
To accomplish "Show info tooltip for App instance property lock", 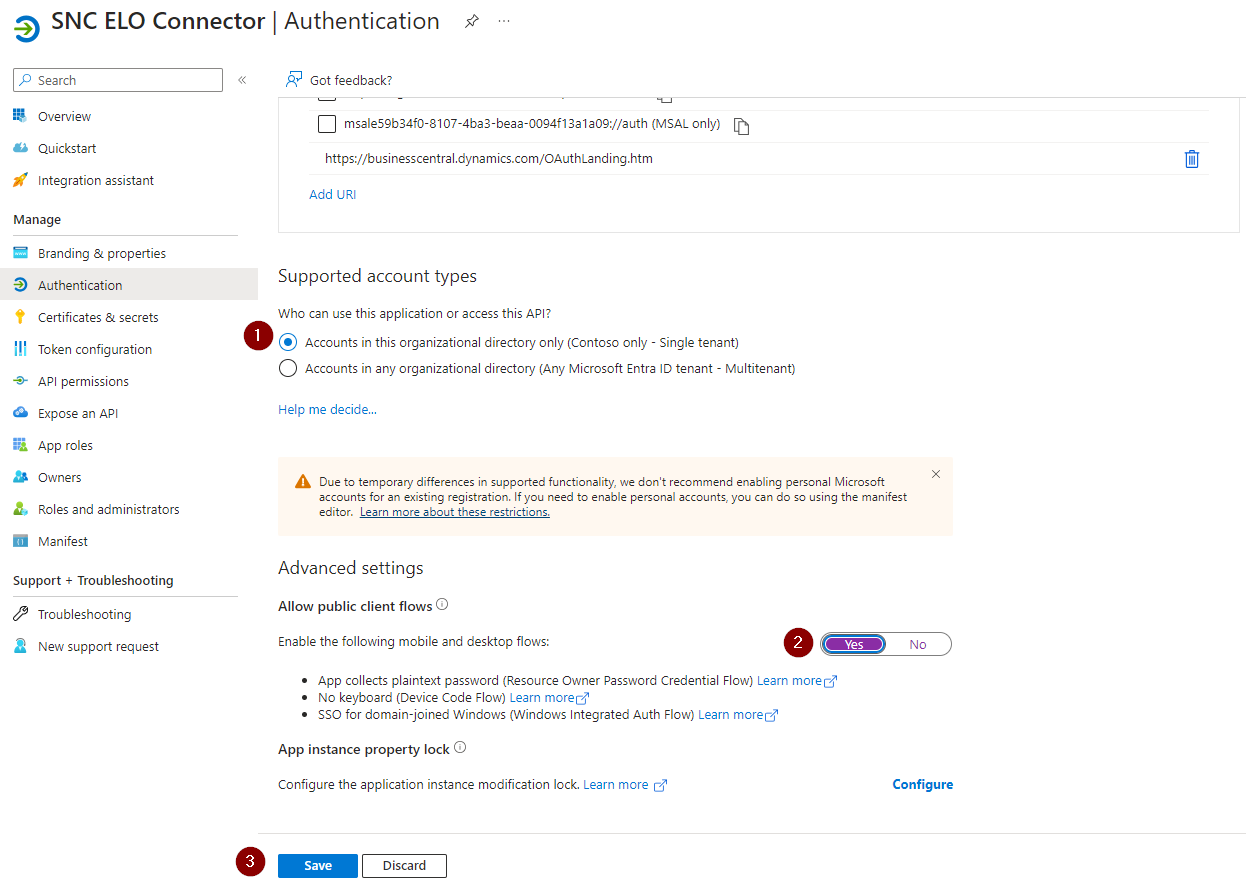I will pos(460,748).
